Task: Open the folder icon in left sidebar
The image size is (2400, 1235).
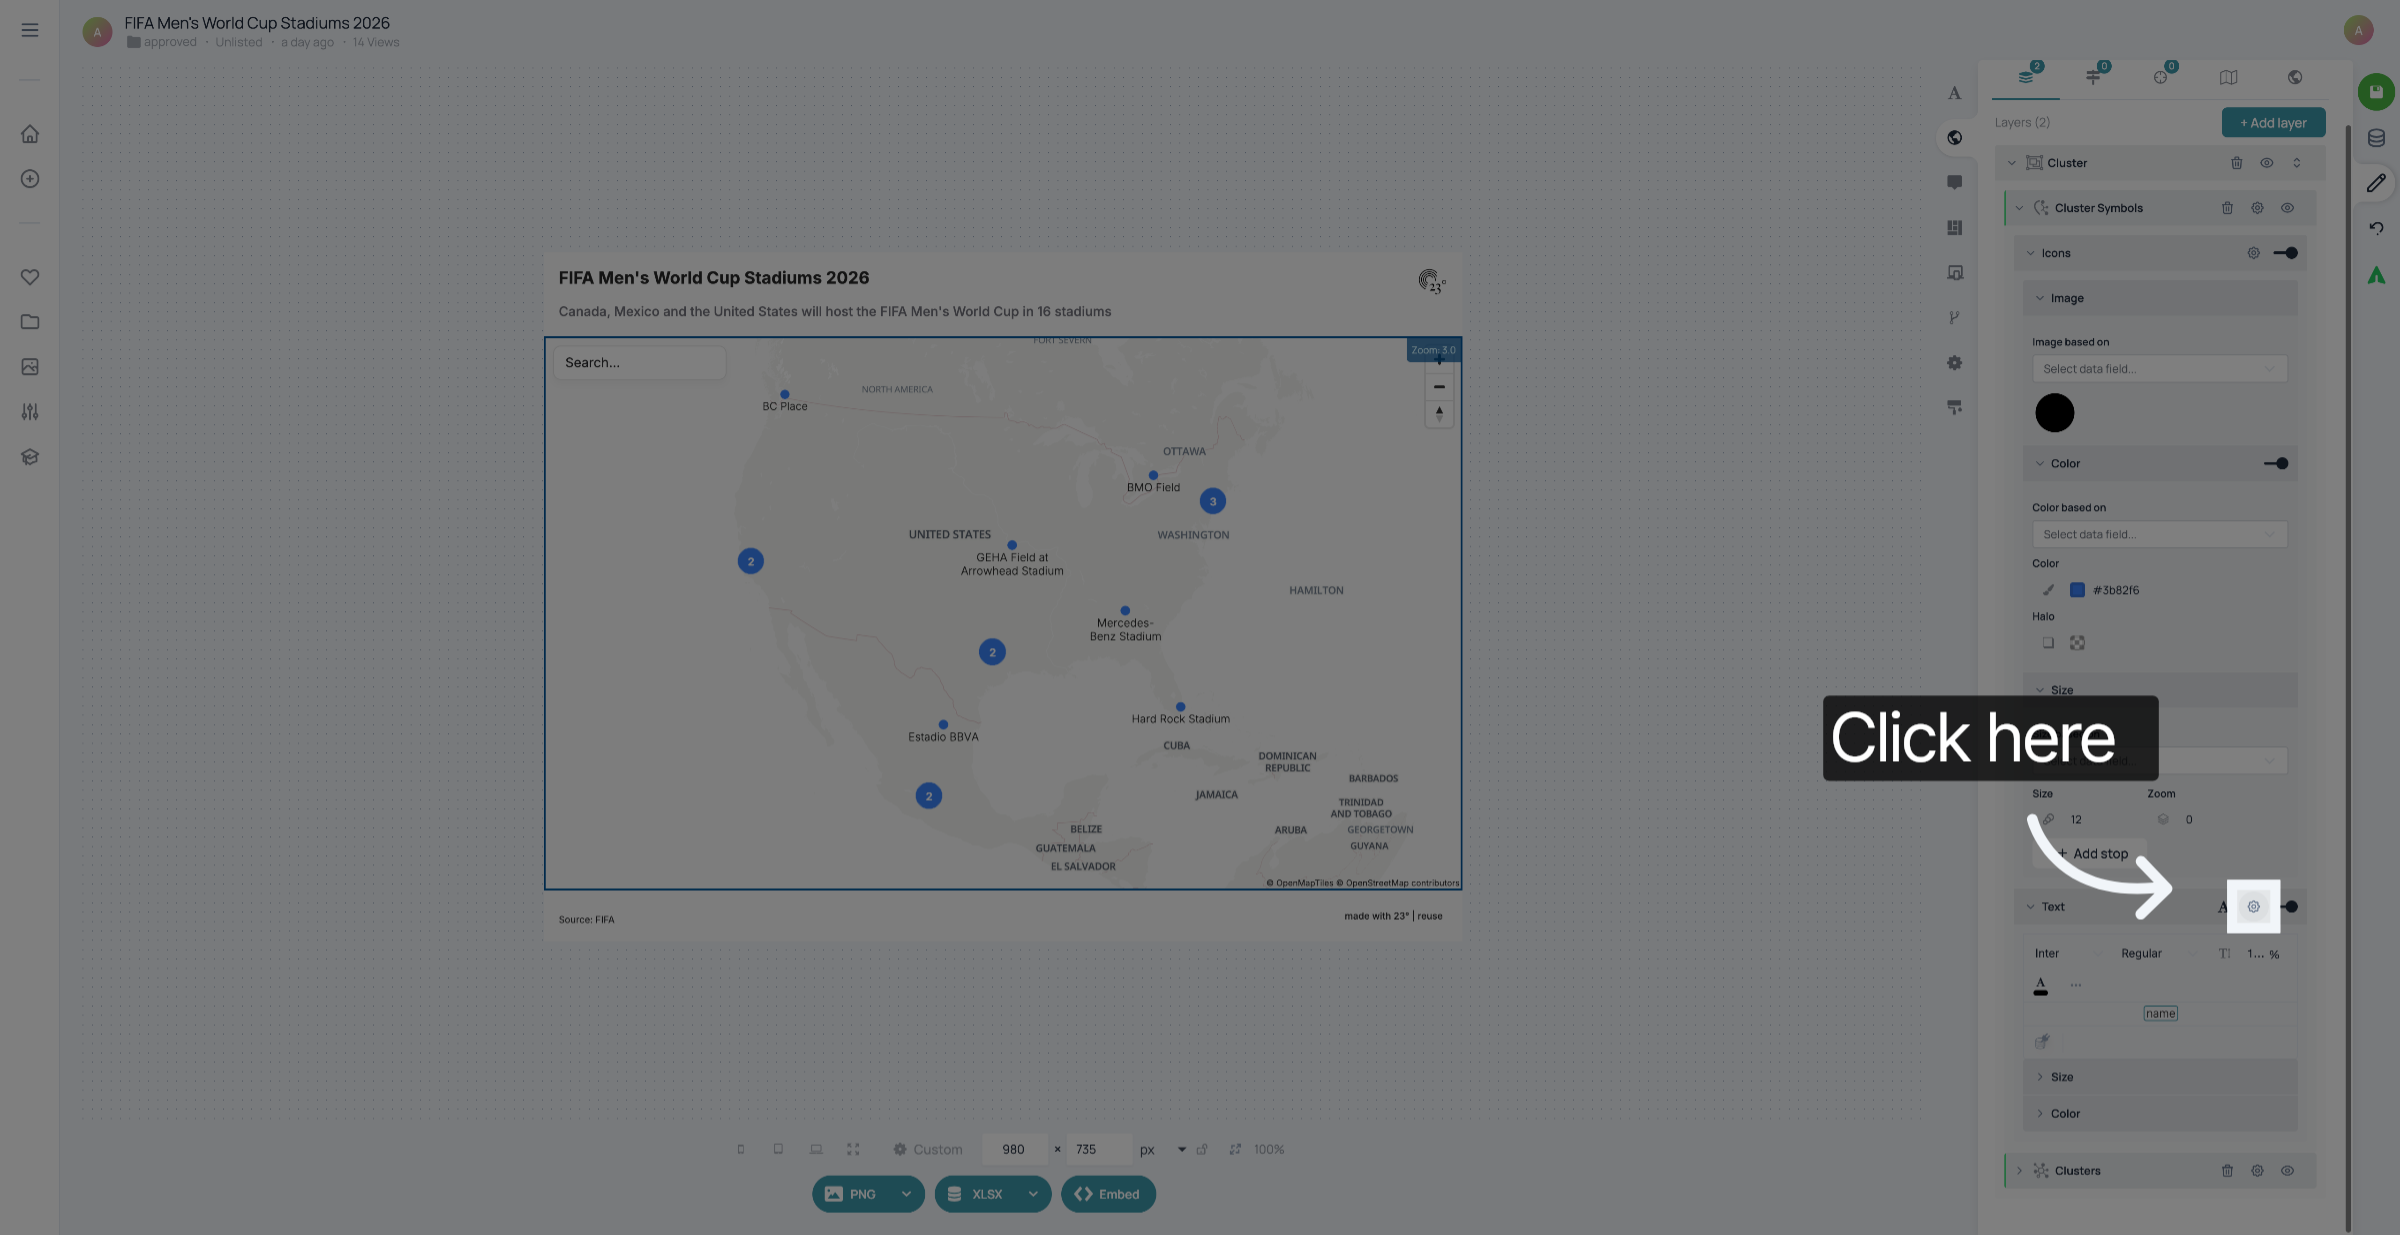Action: pyautogui.click(x=30, y=322)
